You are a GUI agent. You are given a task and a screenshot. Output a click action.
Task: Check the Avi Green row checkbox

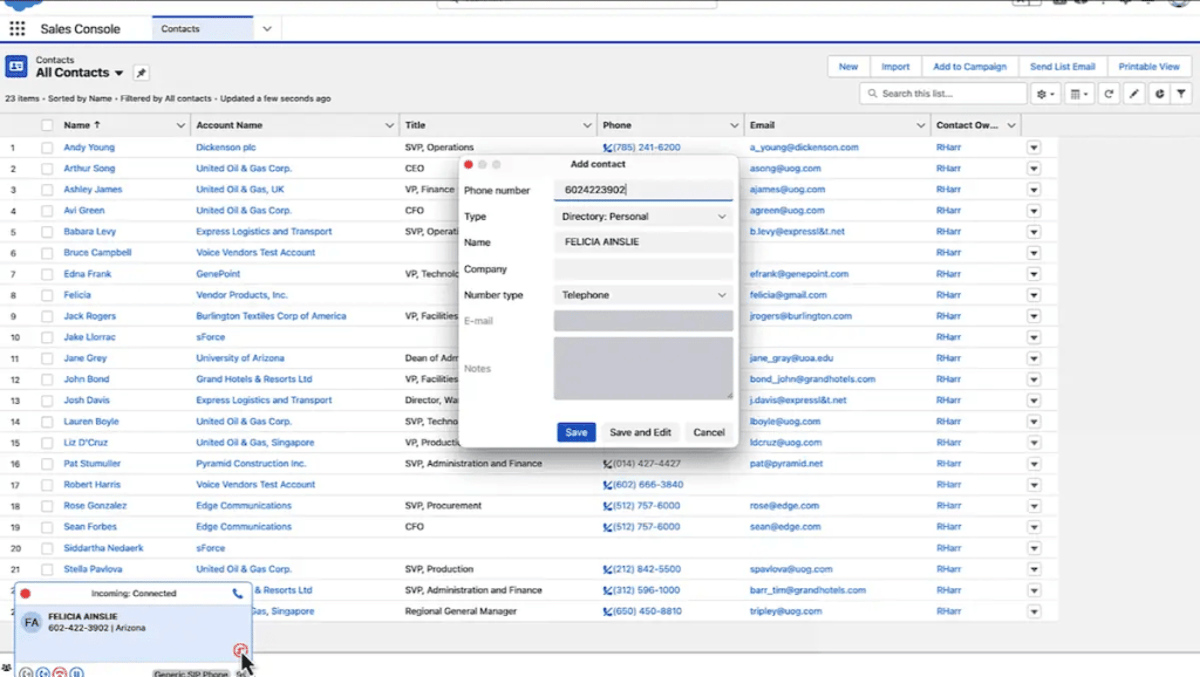[x=47, y=211]
